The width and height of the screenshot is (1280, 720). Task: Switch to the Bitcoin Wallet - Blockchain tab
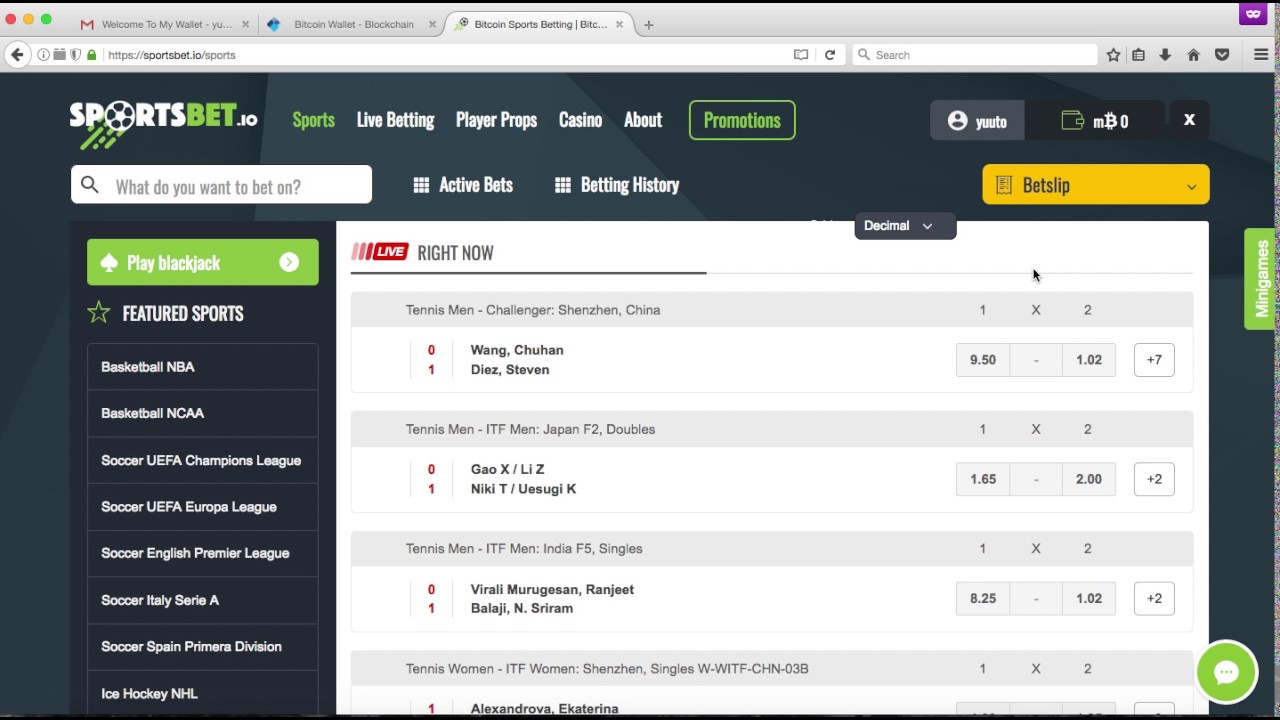point(351,25)
